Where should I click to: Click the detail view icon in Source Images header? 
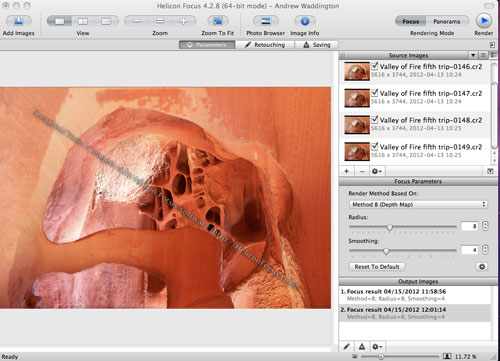tap(493, 55)
